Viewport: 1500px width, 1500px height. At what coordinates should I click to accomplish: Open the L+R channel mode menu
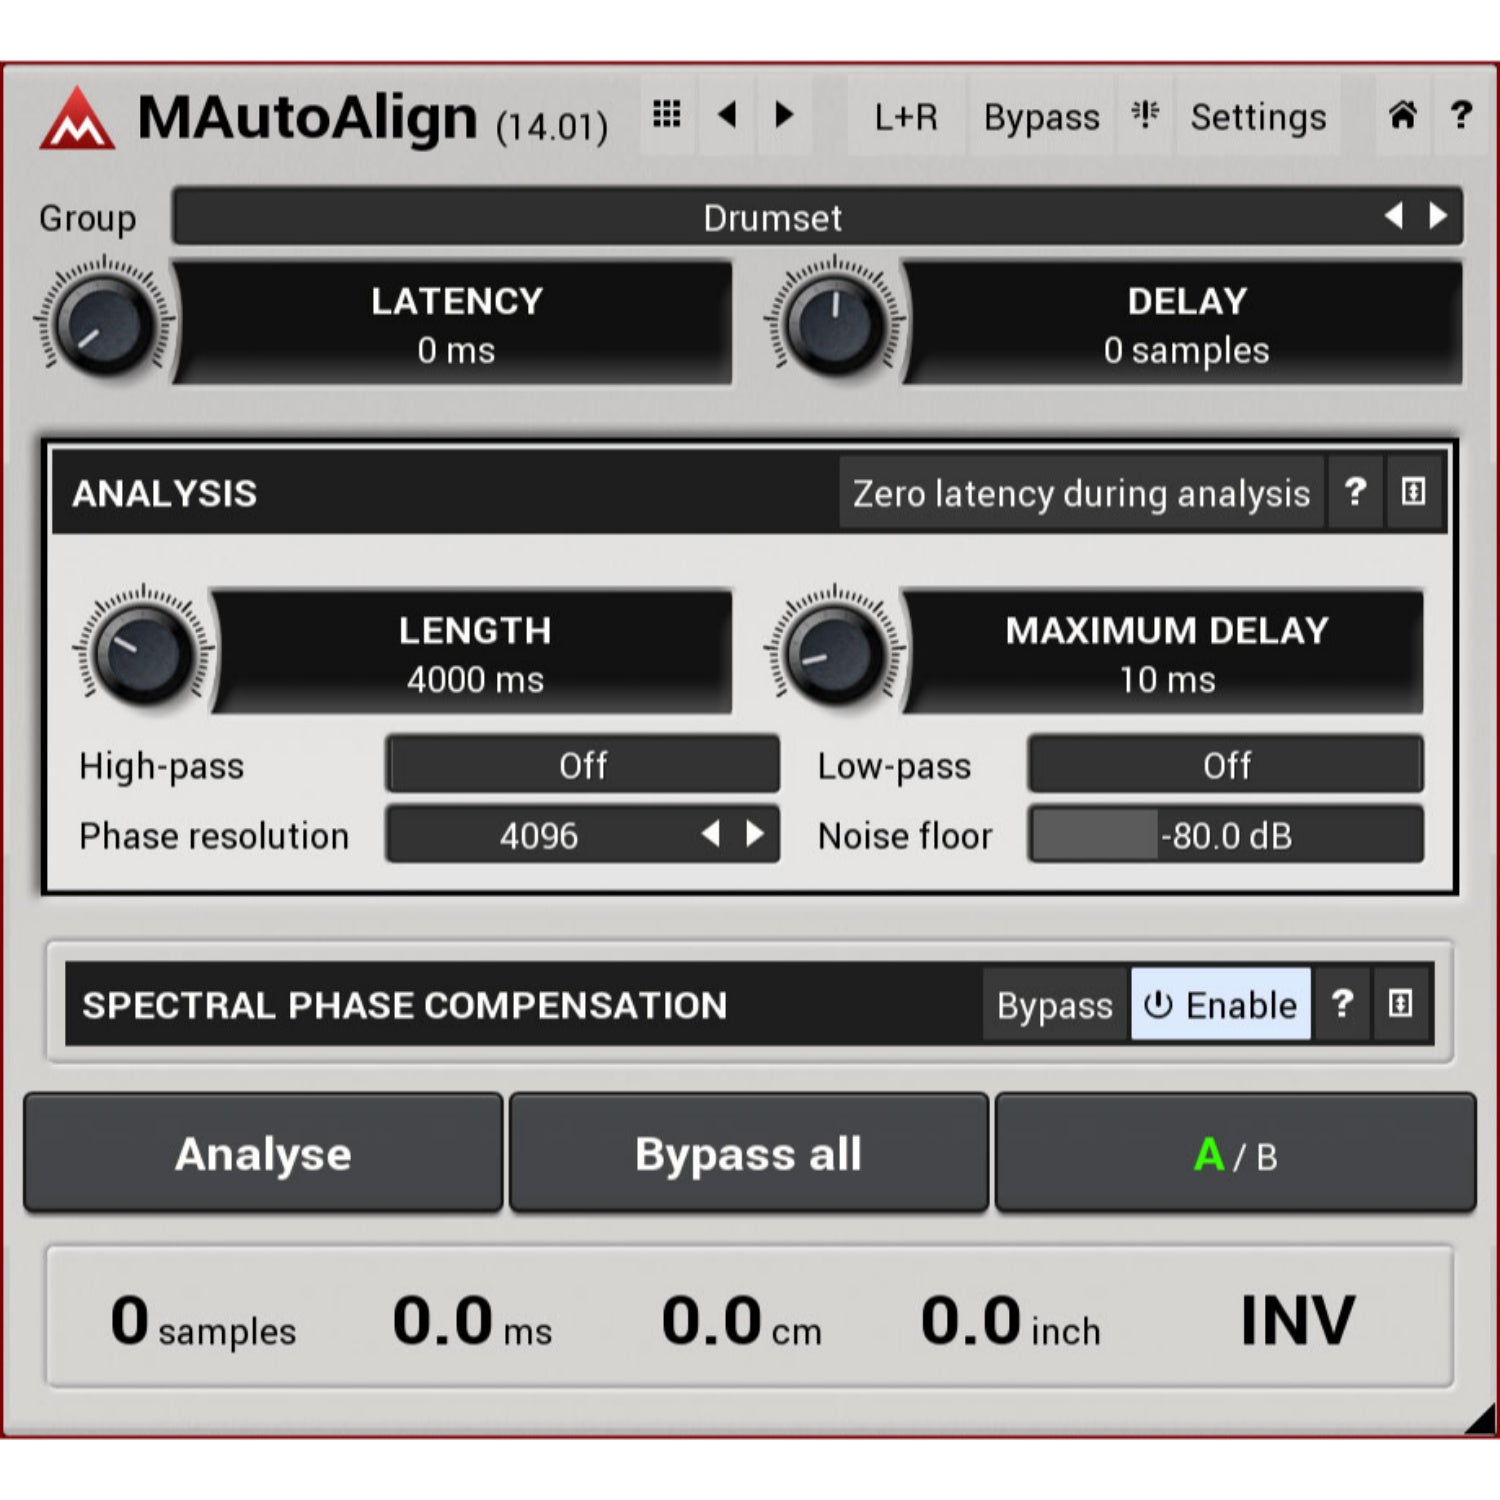click(x=906, y=117)
